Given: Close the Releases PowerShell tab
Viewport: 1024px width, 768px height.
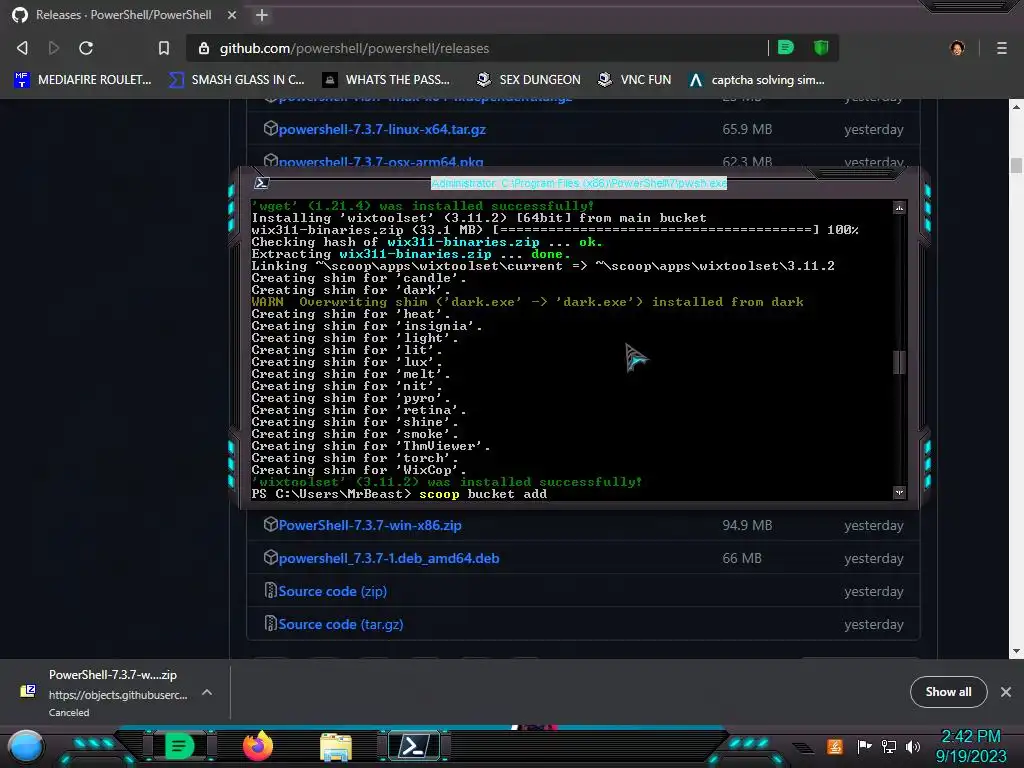Looking at the screenshot, I should (232, 15).
